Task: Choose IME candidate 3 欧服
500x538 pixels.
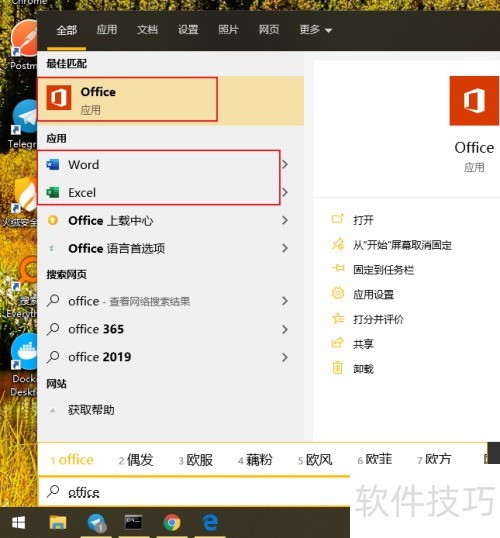Action: click(x=196, y=460)
